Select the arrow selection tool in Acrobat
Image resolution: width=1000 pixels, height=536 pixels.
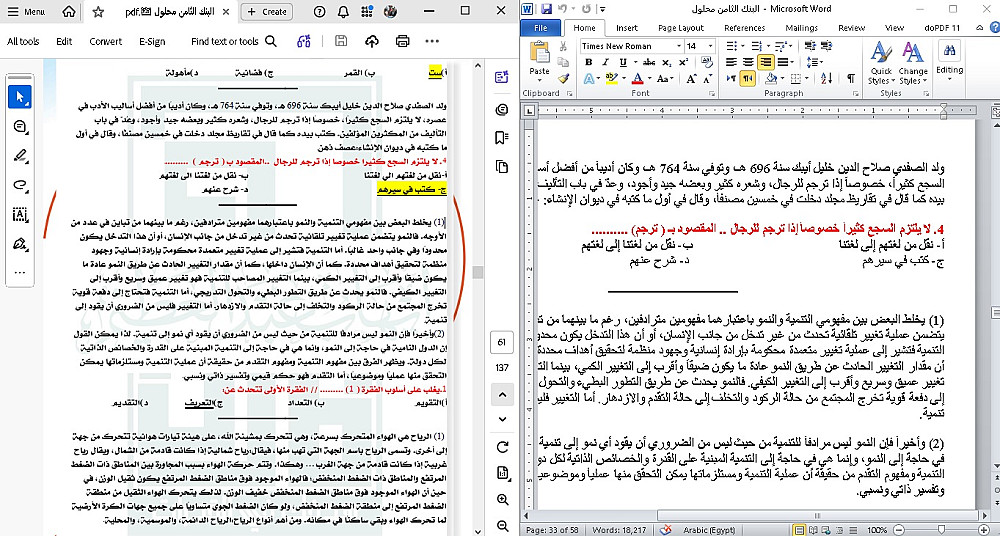(20, 97)
